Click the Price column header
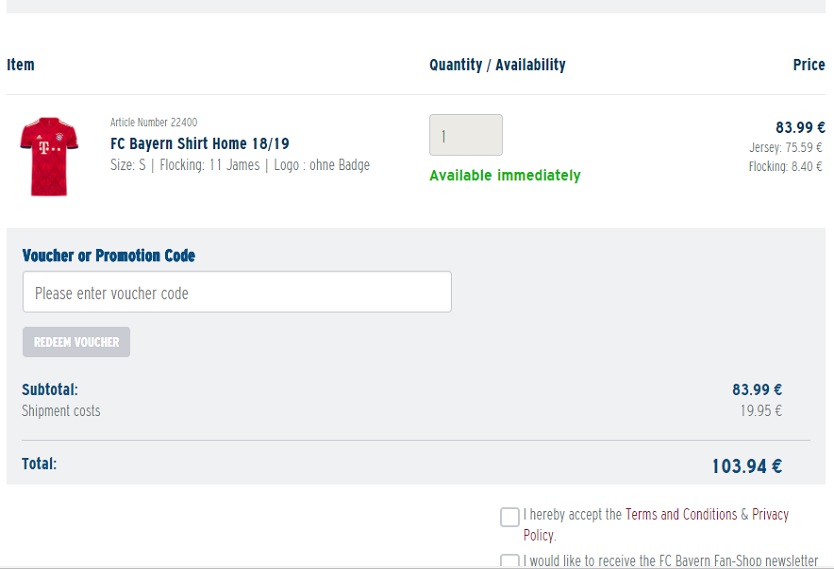834x569 pixels. pos(809,65)
